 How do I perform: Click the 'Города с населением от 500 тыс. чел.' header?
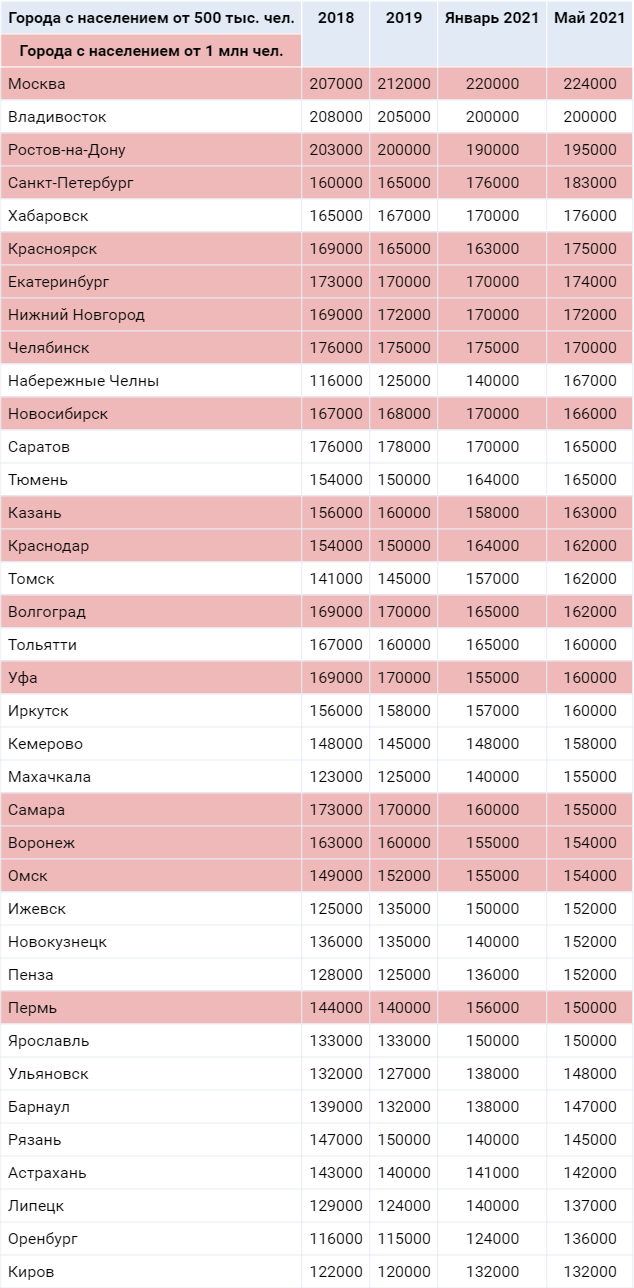(151, 18)
